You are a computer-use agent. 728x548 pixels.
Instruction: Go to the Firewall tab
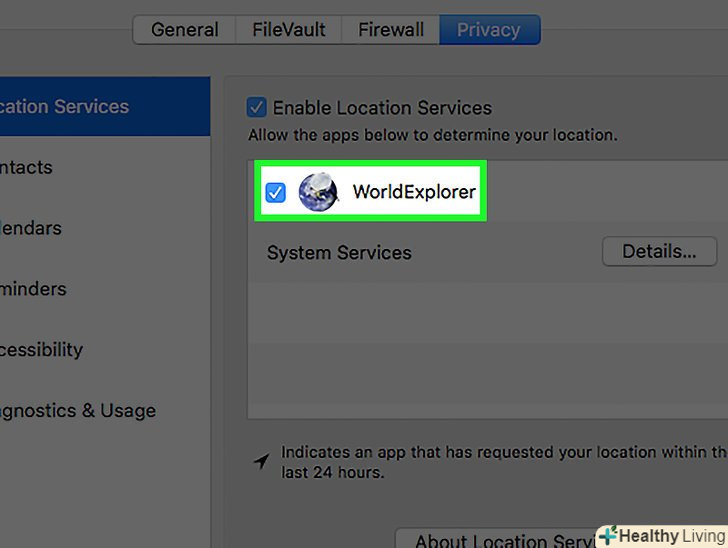pos(391,30)
